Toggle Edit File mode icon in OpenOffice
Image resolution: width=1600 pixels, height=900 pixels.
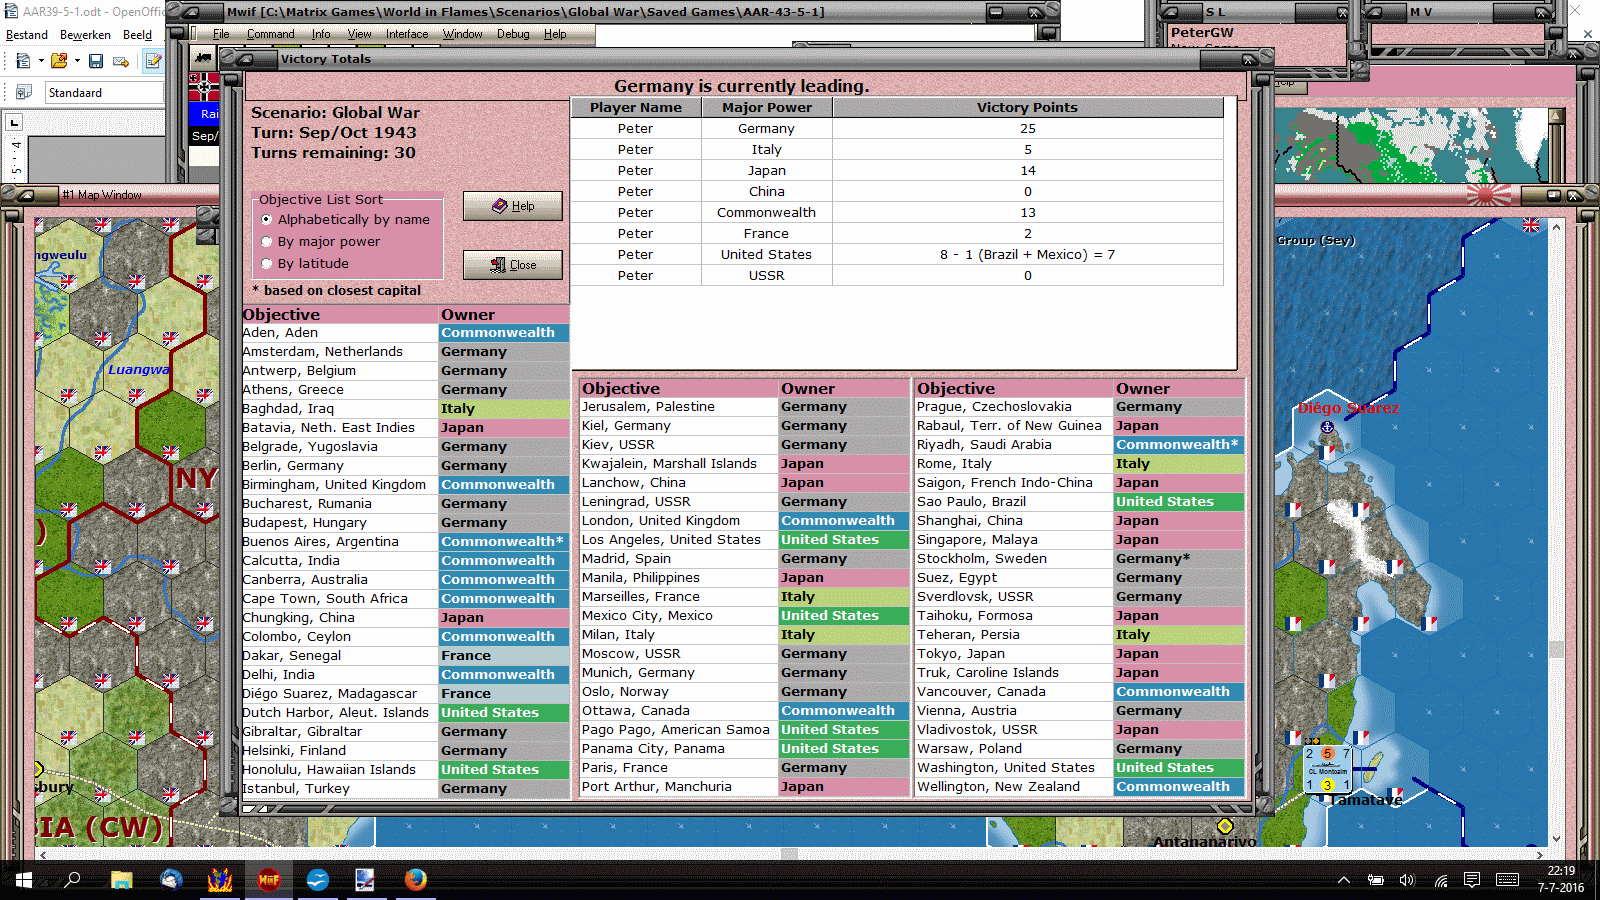point(154,62)
